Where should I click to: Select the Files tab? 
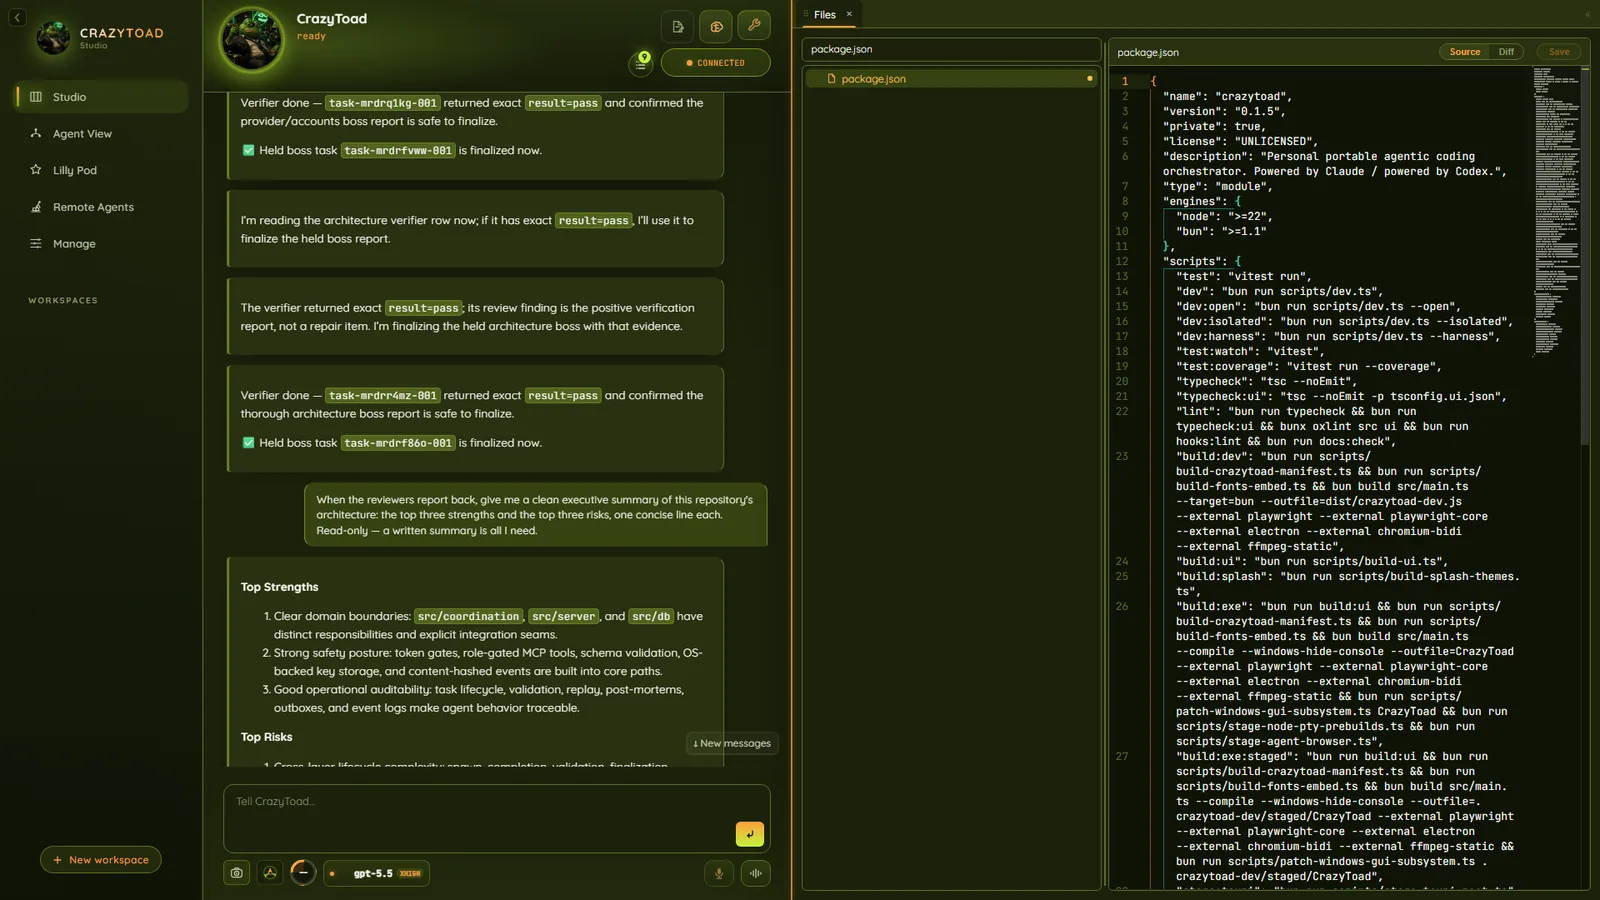pos(824,15)
